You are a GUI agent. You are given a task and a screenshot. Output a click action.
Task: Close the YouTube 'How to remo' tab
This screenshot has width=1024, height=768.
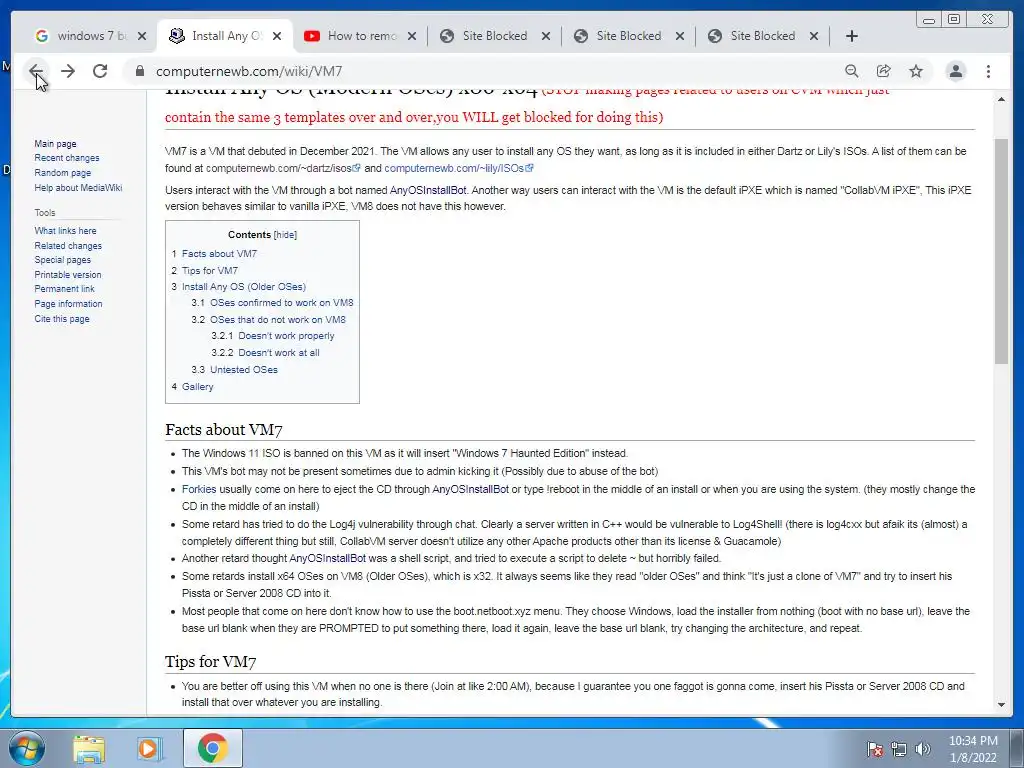(411, 36)
